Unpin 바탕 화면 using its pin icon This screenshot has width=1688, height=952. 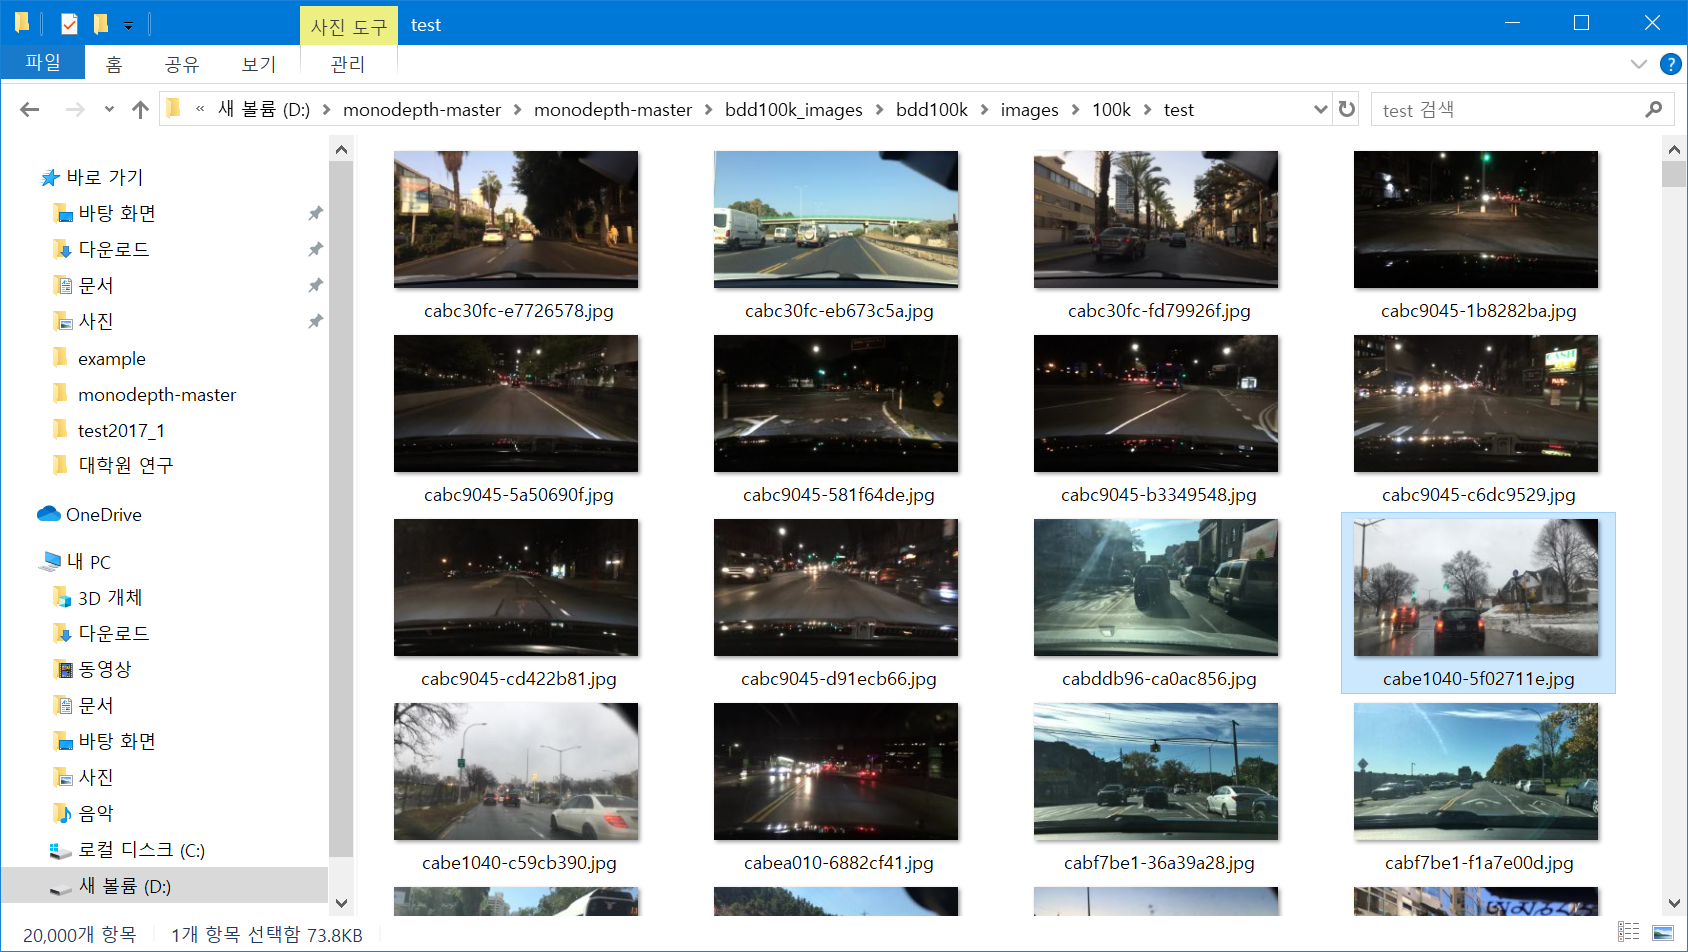[315, 213]
